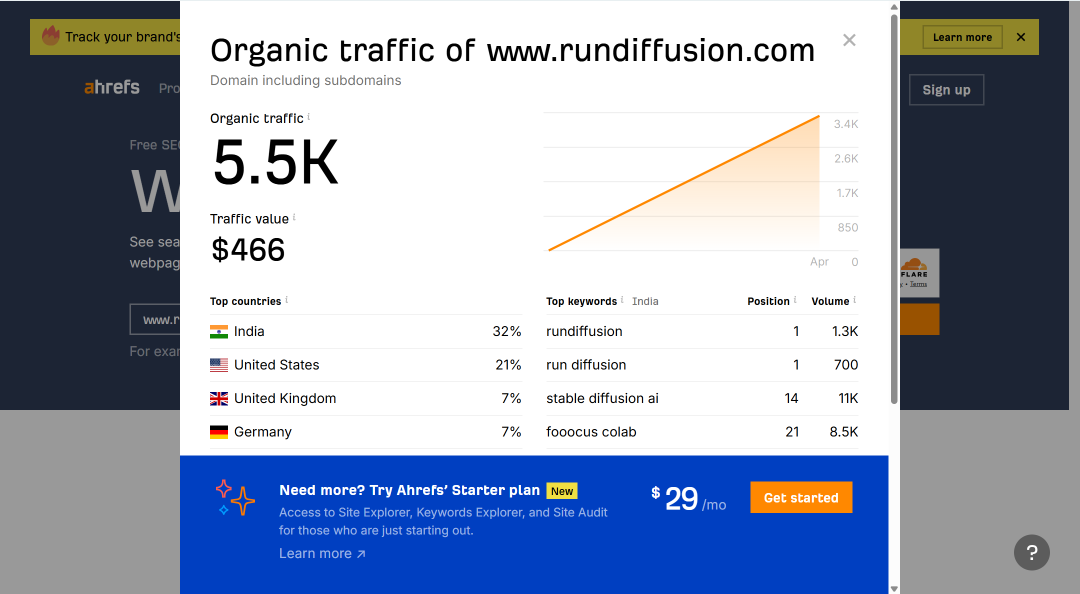The image size is (1080, 594).
Task: Click the URL input field behind modal
Action: 155,320
